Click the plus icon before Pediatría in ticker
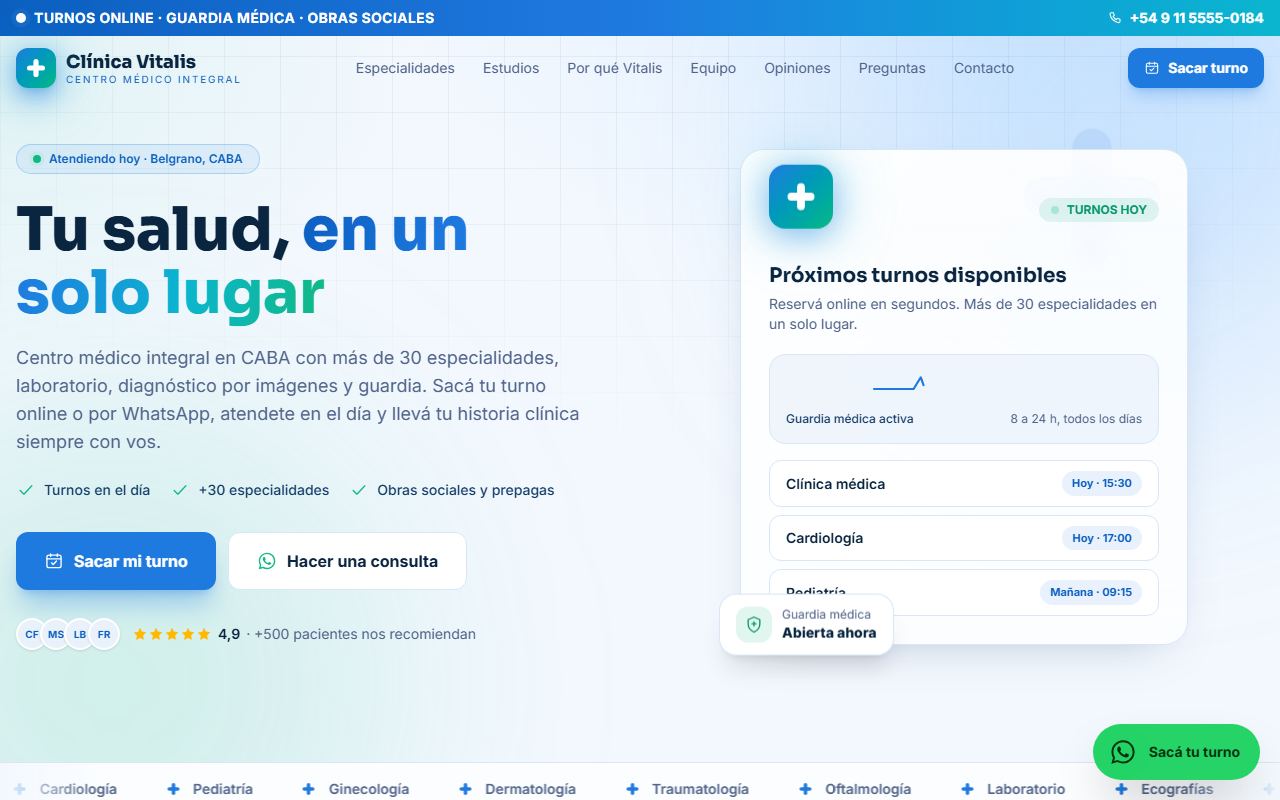This screenshot has height=800, width=1280. [173, 789]
